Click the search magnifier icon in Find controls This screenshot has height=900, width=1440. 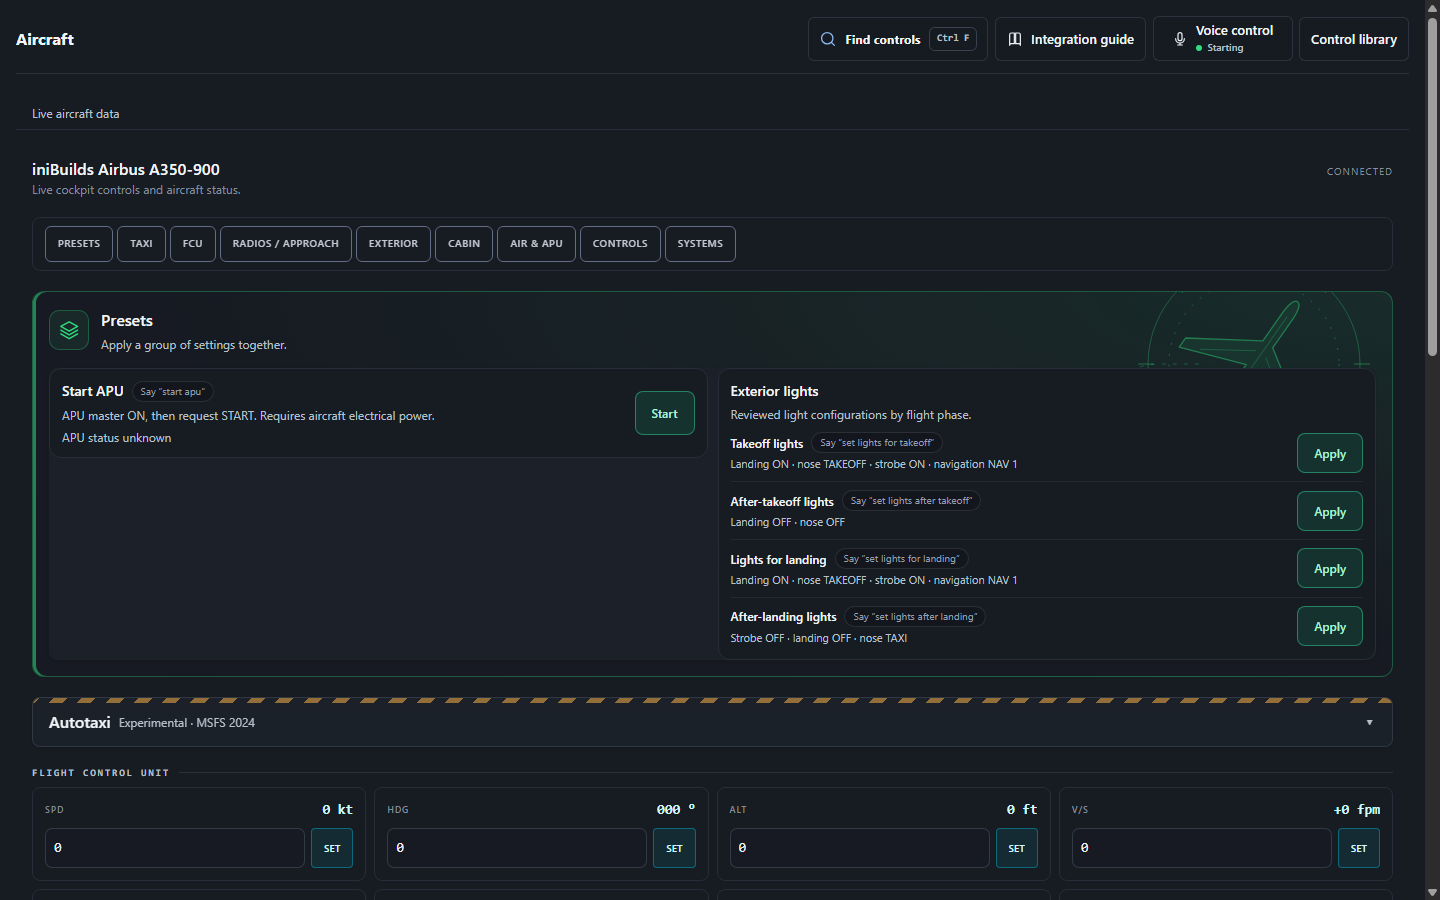tap(828, 39)
